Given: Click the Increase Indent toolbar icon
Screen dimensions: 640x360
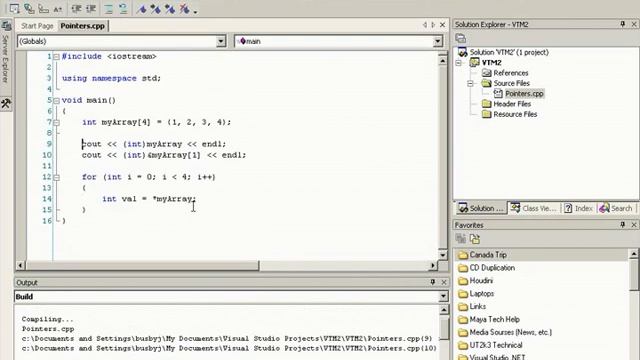Looking at the screenshot, I should click(x=91, y=8).
